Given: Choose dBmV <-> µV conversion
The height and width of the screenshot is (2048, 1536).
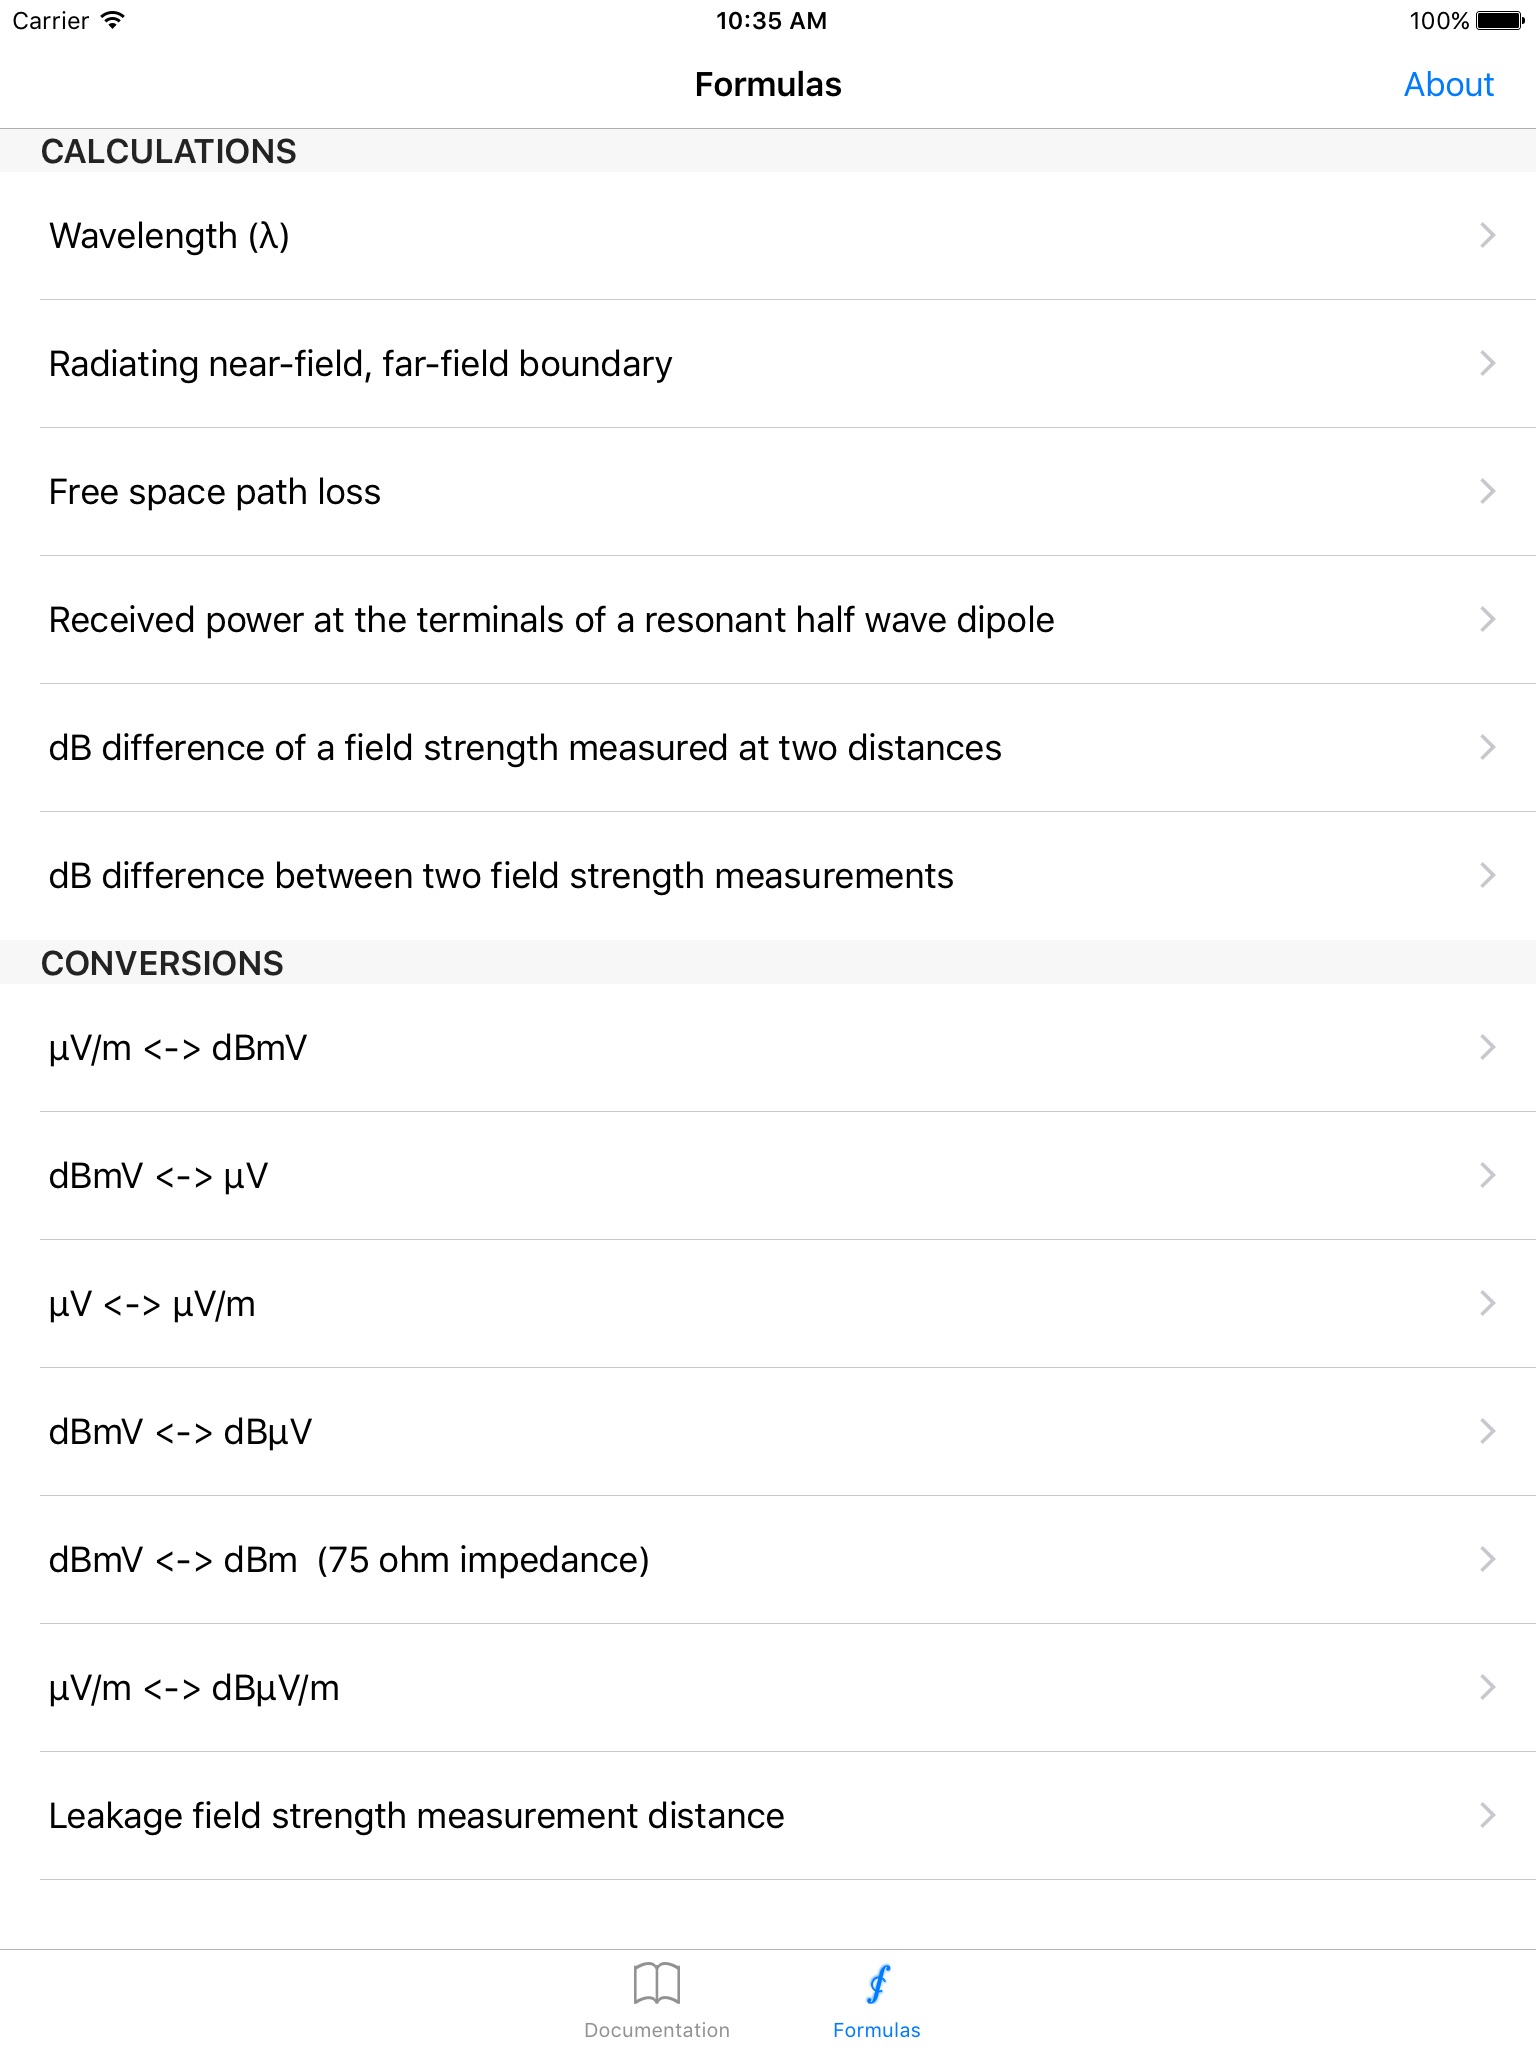Looking at the screenshot, I should click(x=158, y=1176).
